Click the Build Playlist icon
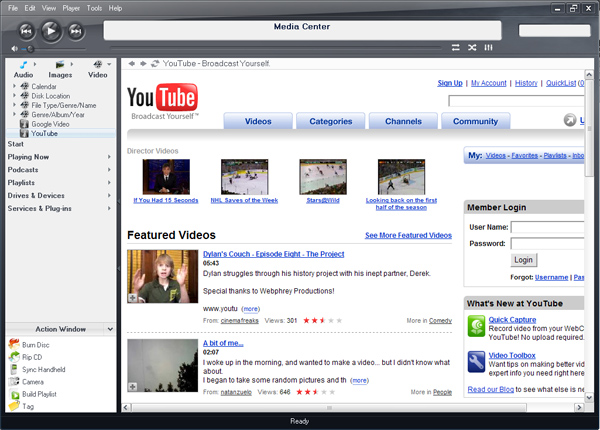 (14, 394)
